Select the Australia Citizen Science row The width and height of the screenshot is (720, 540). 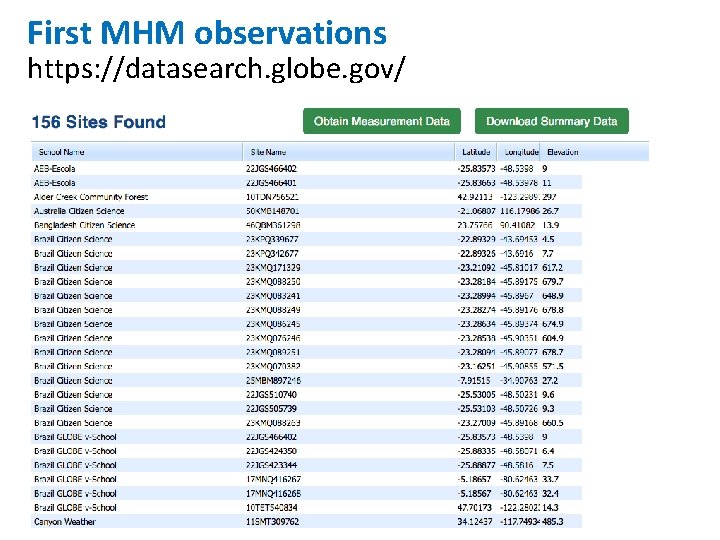[307, 211]
